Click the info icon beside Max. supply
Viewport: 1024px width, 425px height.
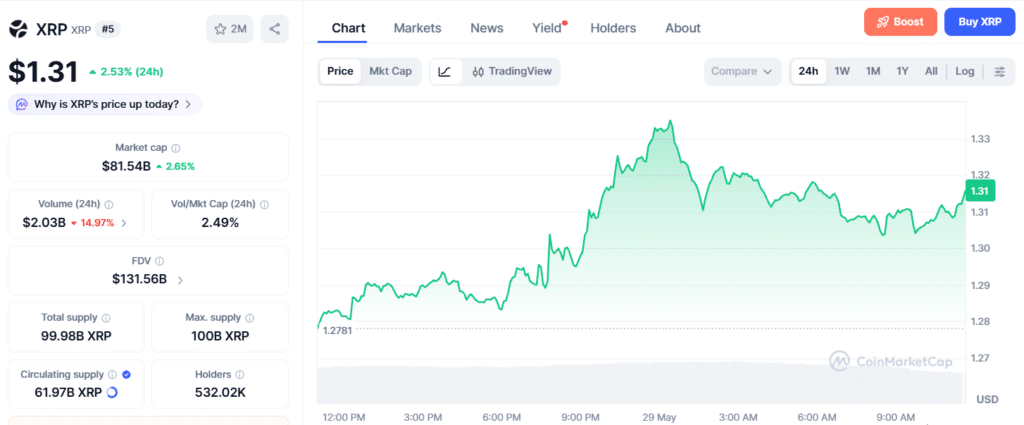coord(249,318)
